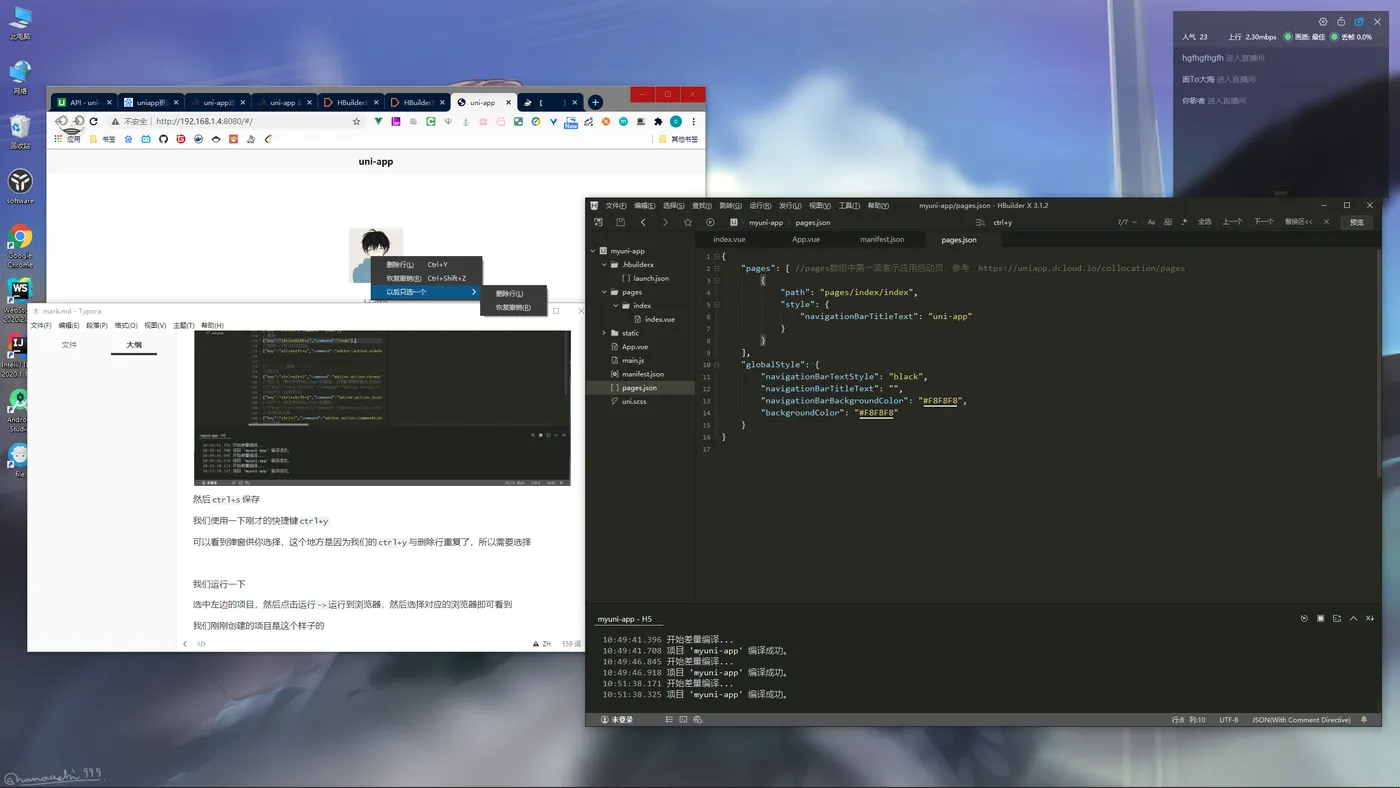Open the 7/7 search results dropdown
Screen dimensions: 1400x788
(1127, 222)
